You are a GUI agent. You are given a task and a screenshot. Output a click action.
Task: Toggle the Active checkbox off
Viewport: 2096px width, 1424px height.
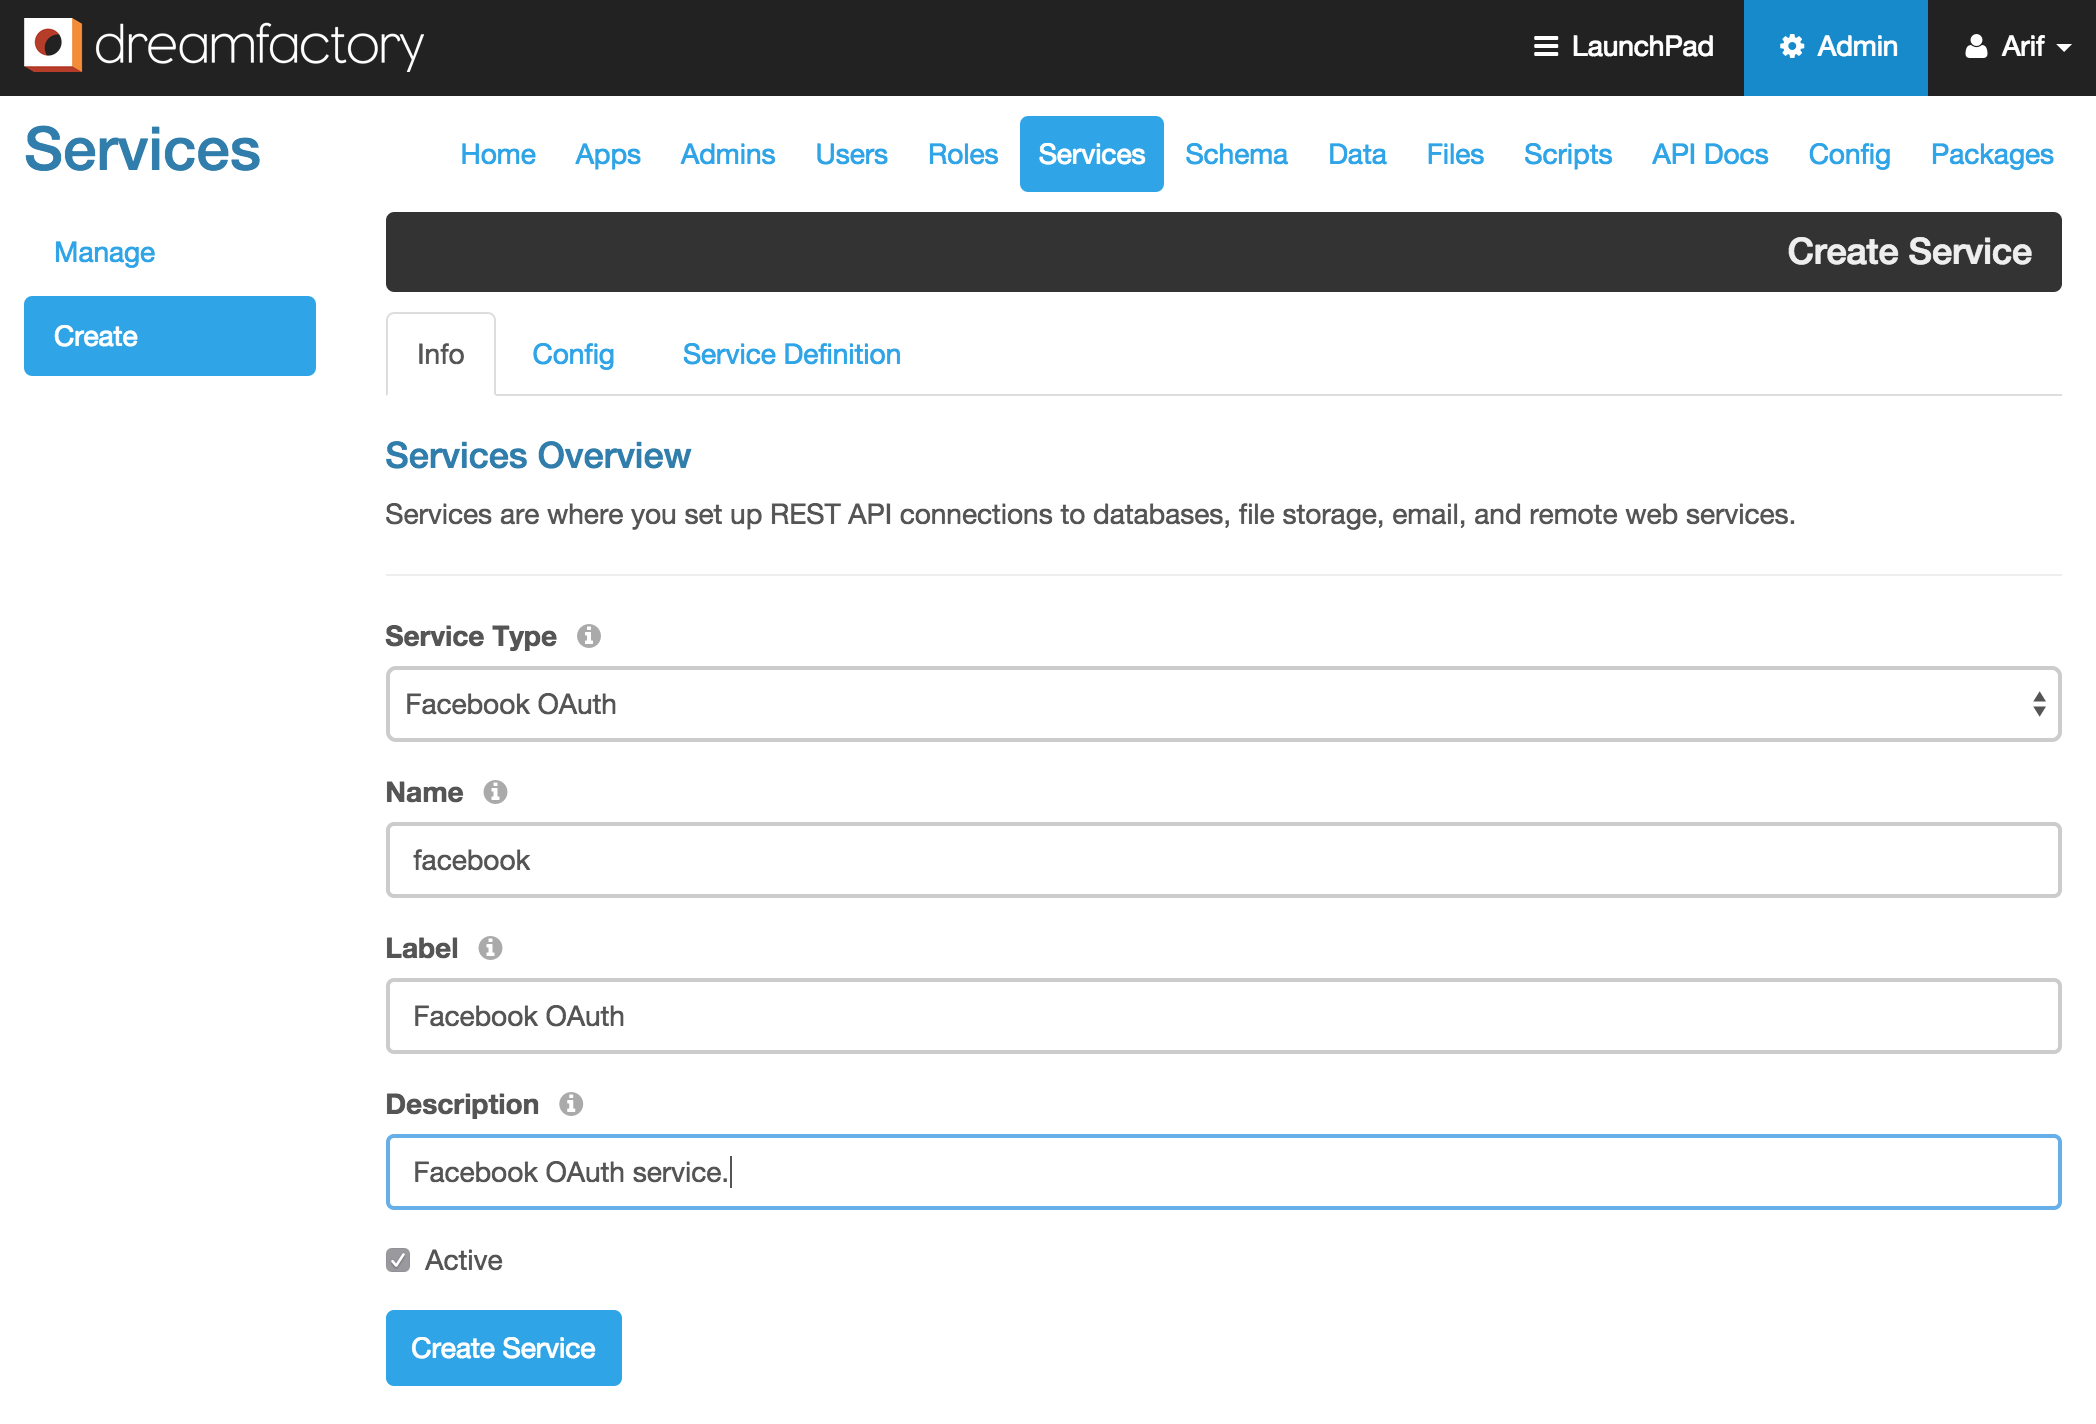397,1260
